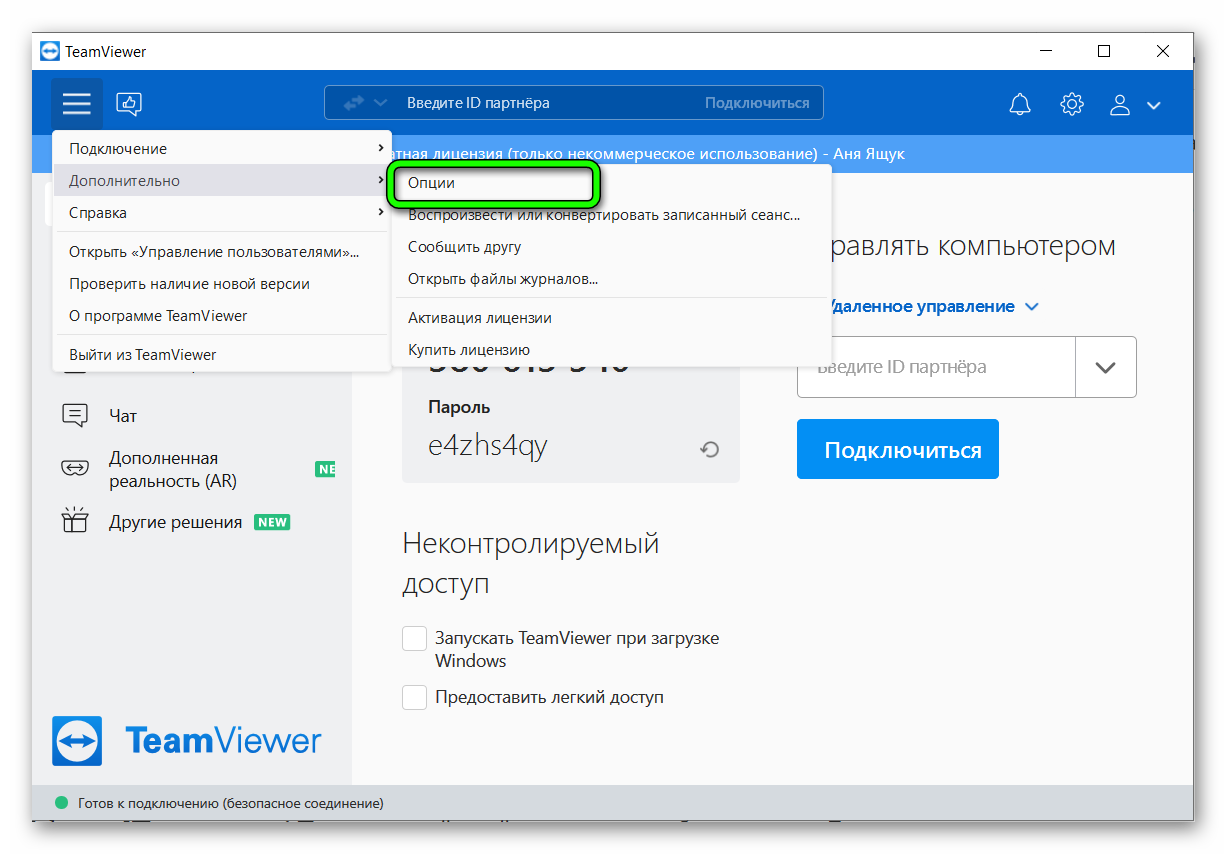Image resolution: width=1227 pixels, height=854 pixels.
Task: Click the TeamViewer title bar icon
Action: [50, 51]
